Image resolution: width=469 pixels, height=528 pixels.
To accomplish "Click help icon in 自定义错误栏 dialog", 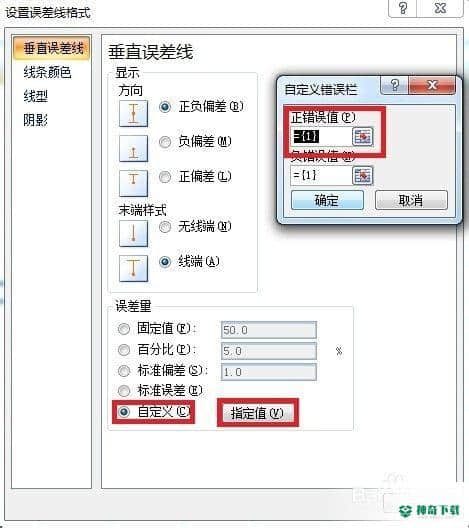I will [x=394, y=85].
